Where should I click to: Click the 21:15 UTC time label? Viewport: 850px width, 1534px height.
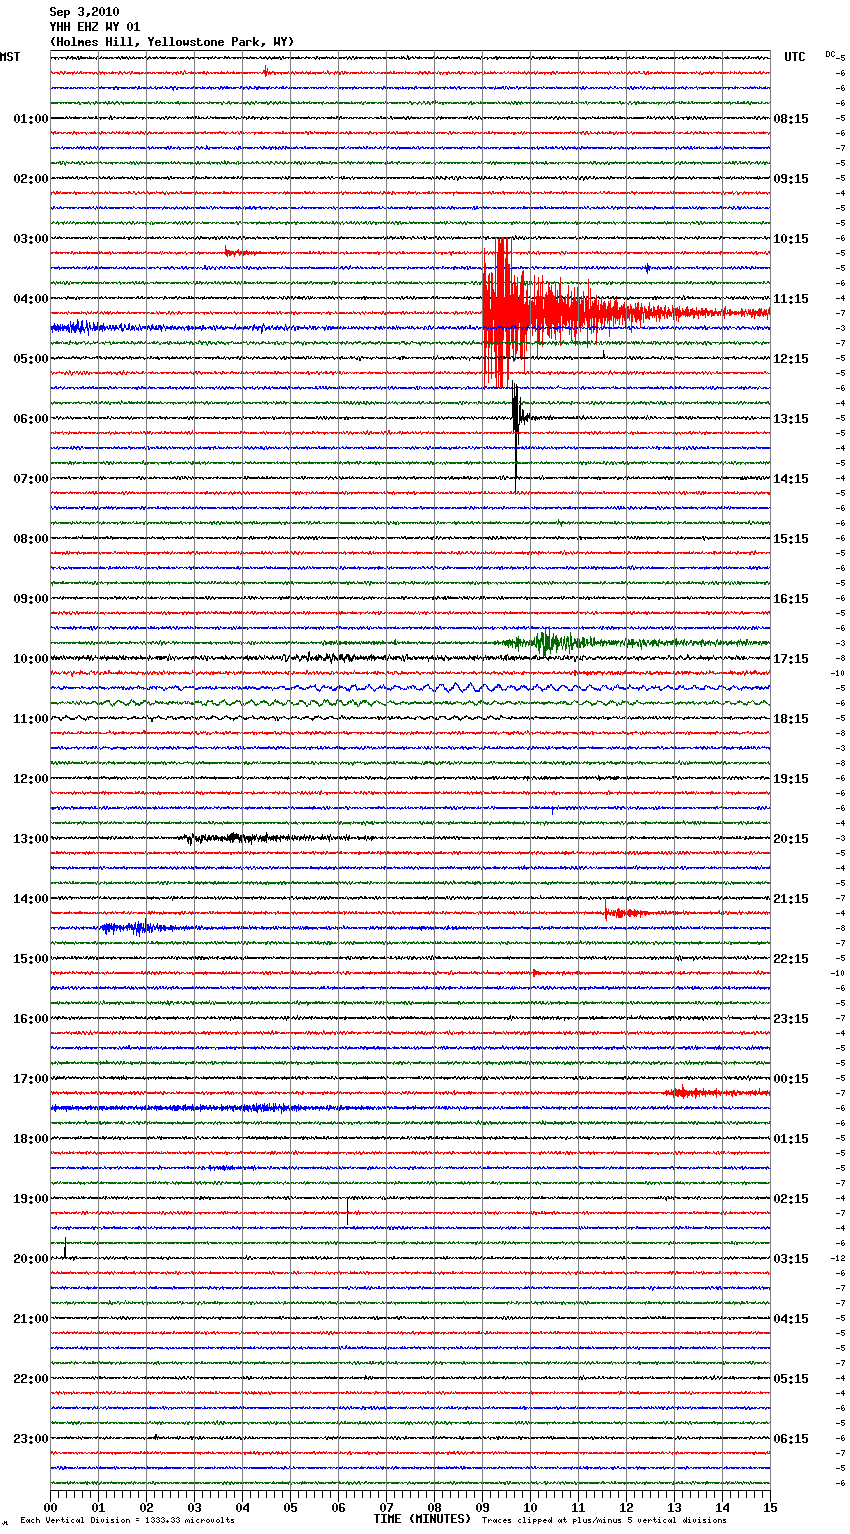pyautogui.click(x=791, y=899)
